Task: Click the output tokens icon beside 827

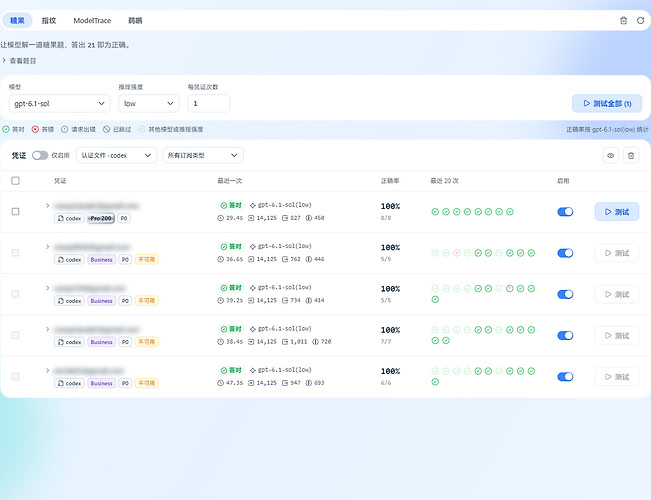Action: coord(285,218)
